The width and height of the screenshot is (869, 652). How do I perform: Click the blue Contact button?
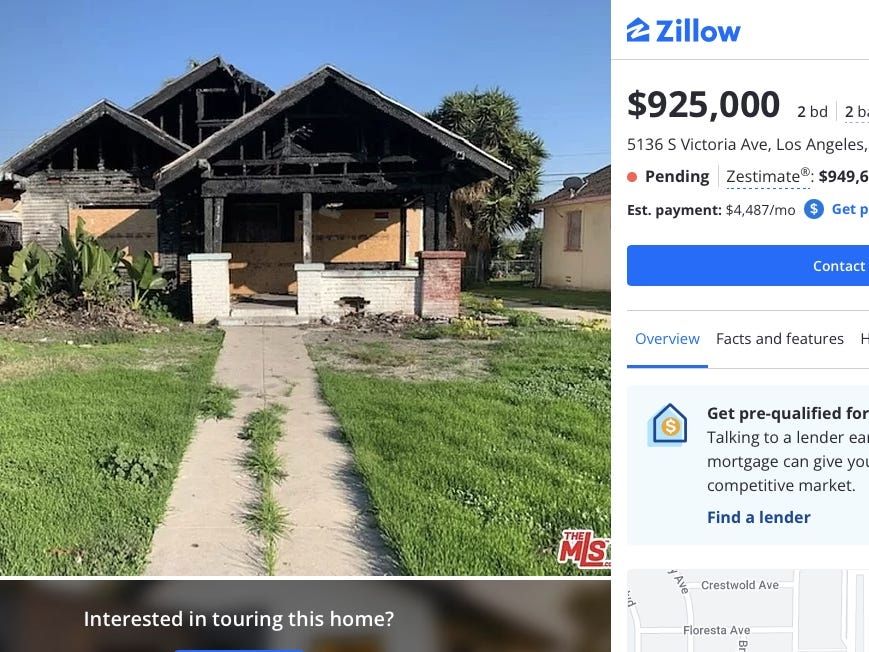pyautogui.click(x=748, y=266)
